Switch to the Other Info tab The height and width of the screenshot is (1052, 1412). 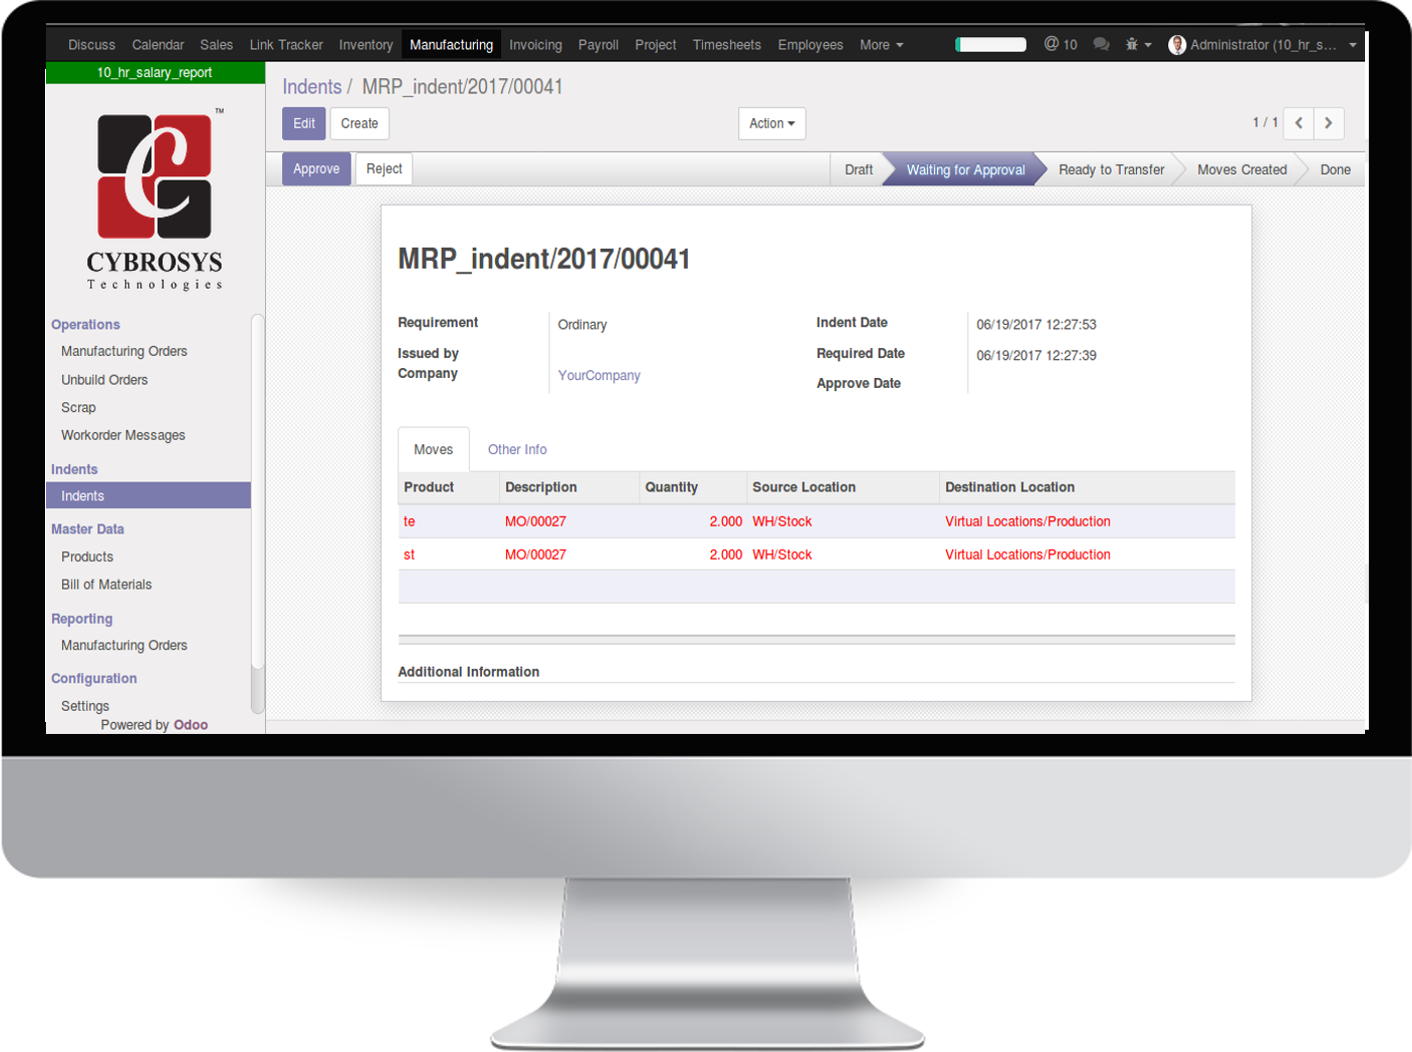pyautogui.click(x=517, y=450)
